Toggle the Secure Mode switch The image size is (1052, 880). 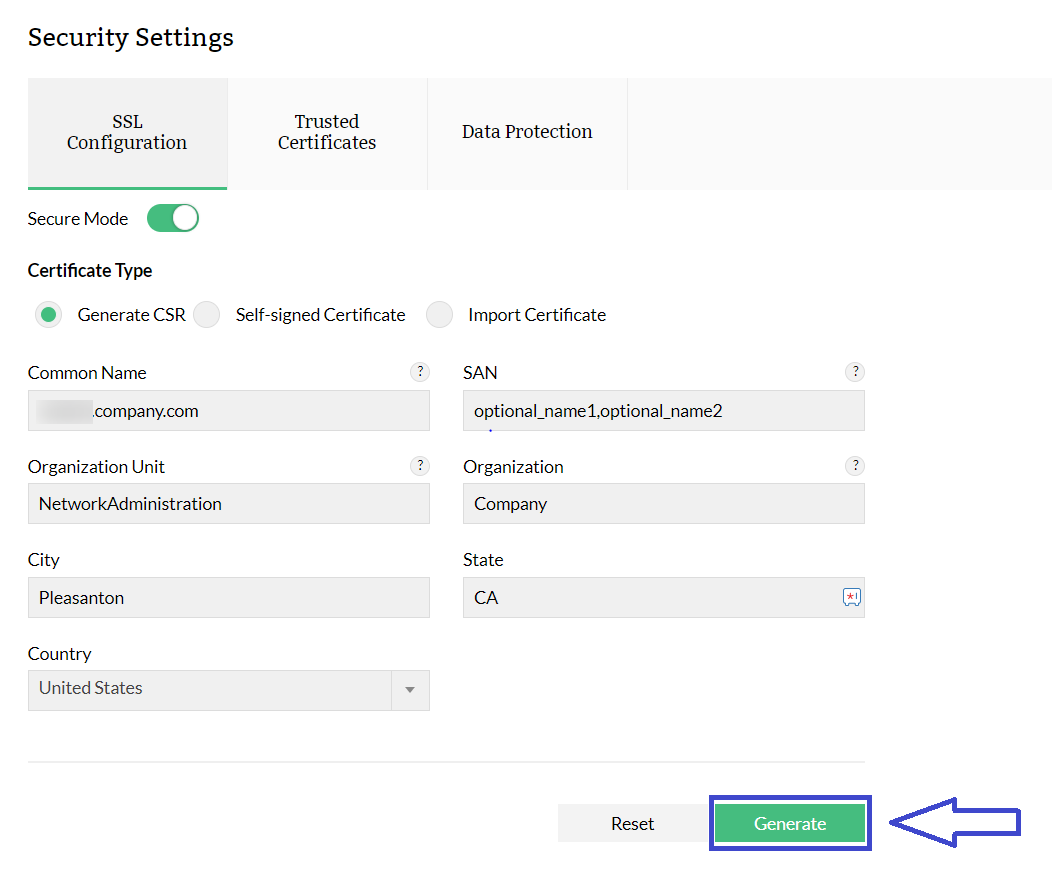(173, 218)
